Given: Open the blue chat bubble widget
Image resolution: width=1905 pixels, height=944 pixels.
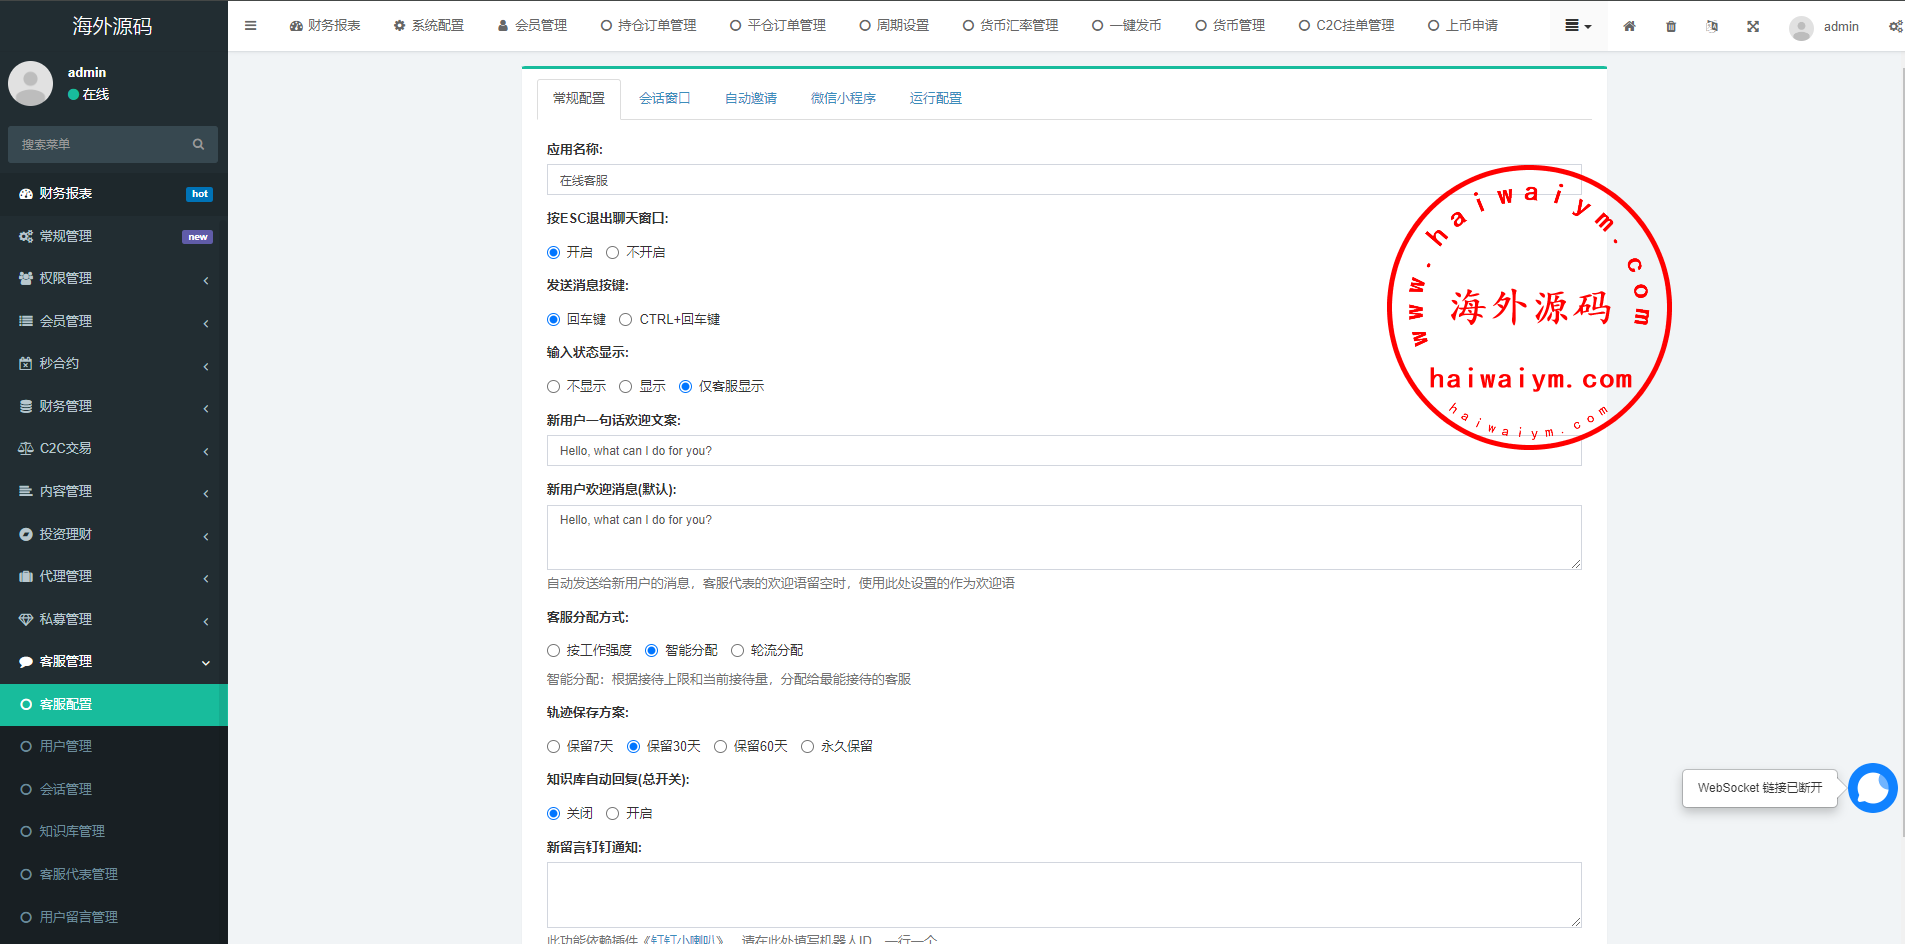Looking at the screenshot, I should click(x=1872, y=788).
